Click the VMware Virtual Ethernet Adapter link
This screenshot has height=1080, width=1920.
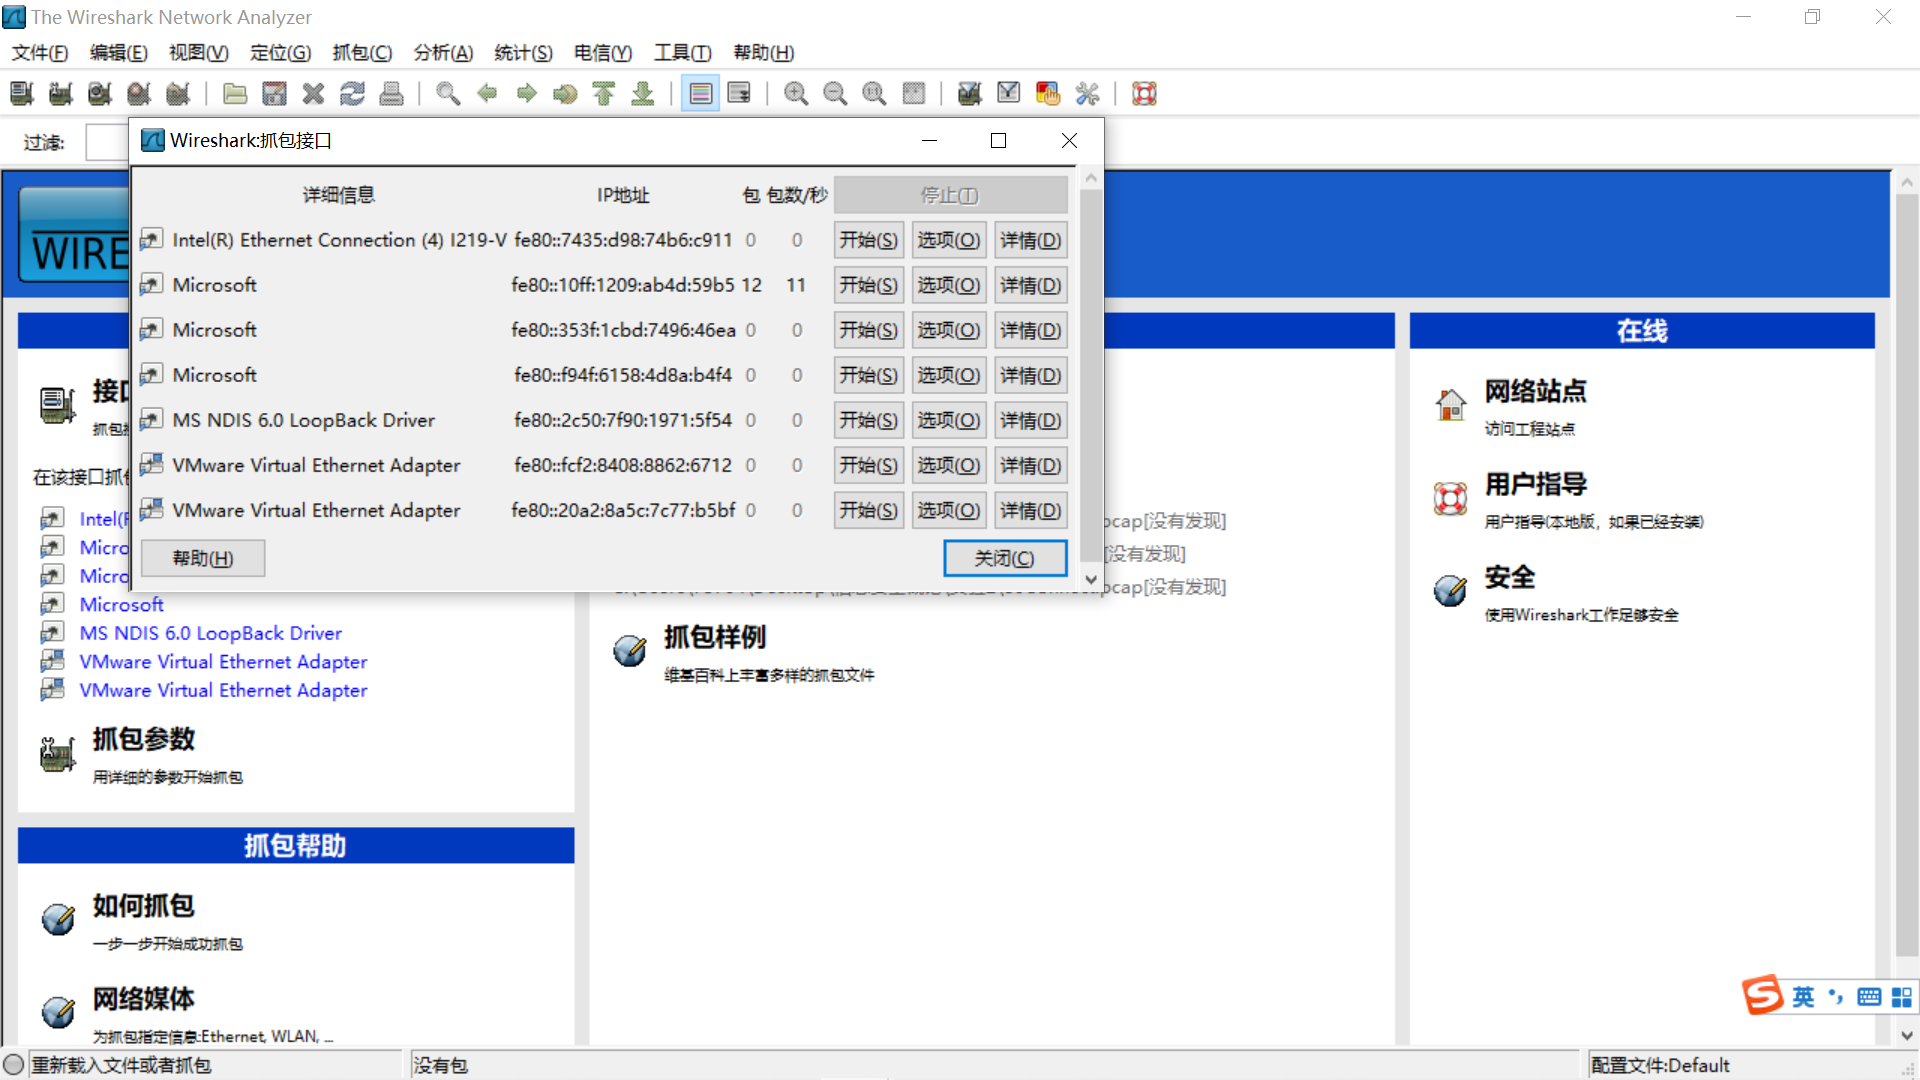pos(223,662)
